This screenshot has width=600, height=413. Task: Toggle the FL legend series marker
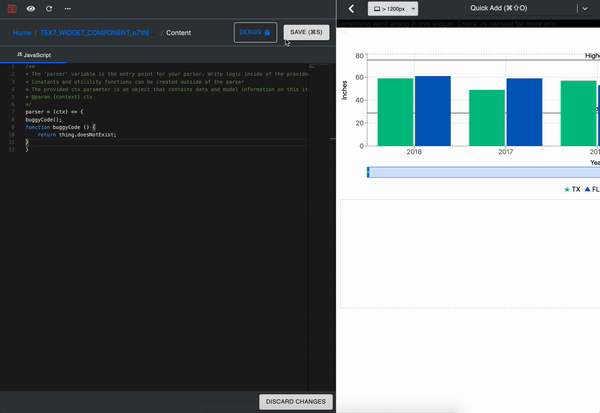[x=587, y=189]
